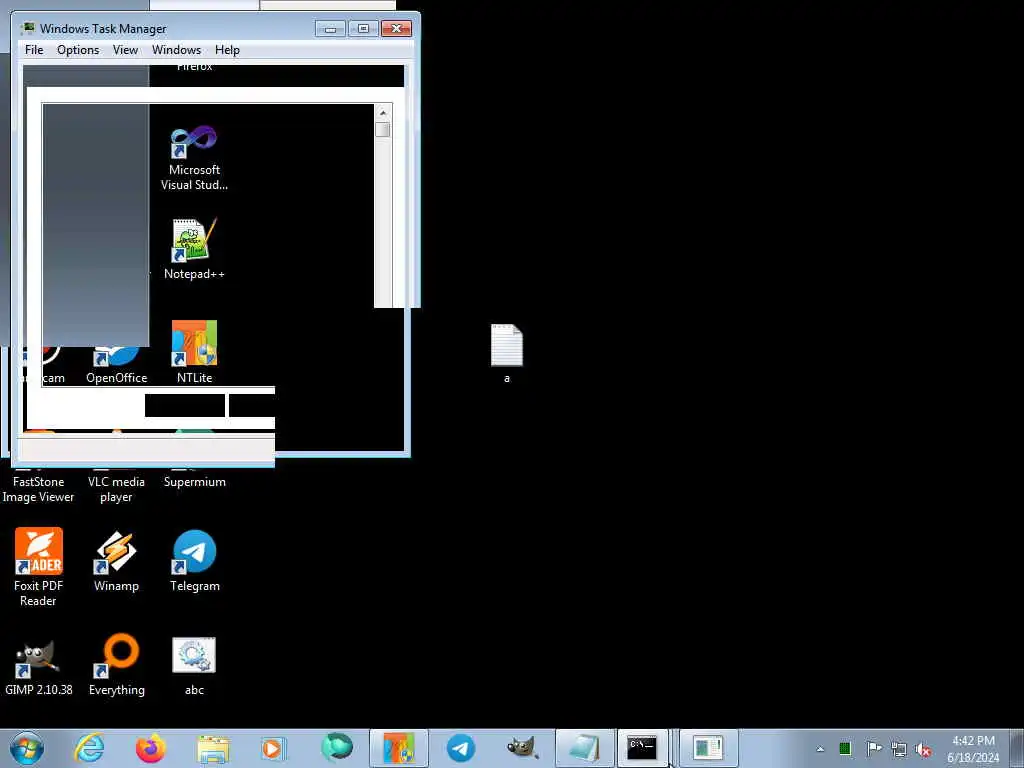Select the abc file on the desktop
This screenshot has width=1024, height=768.
pos(194,655)
